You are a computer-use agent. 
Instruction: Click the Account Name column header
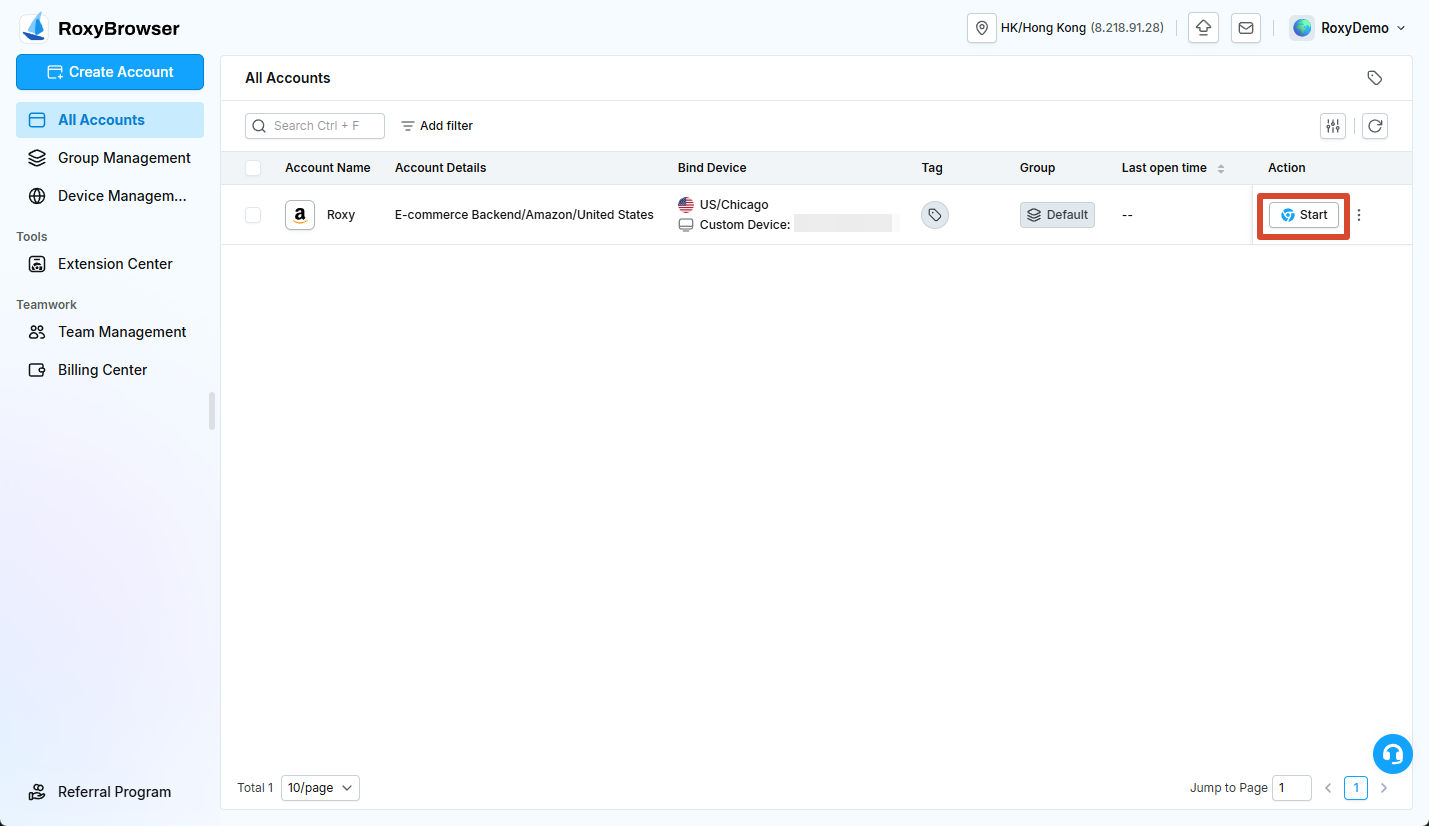click(328, 168)
